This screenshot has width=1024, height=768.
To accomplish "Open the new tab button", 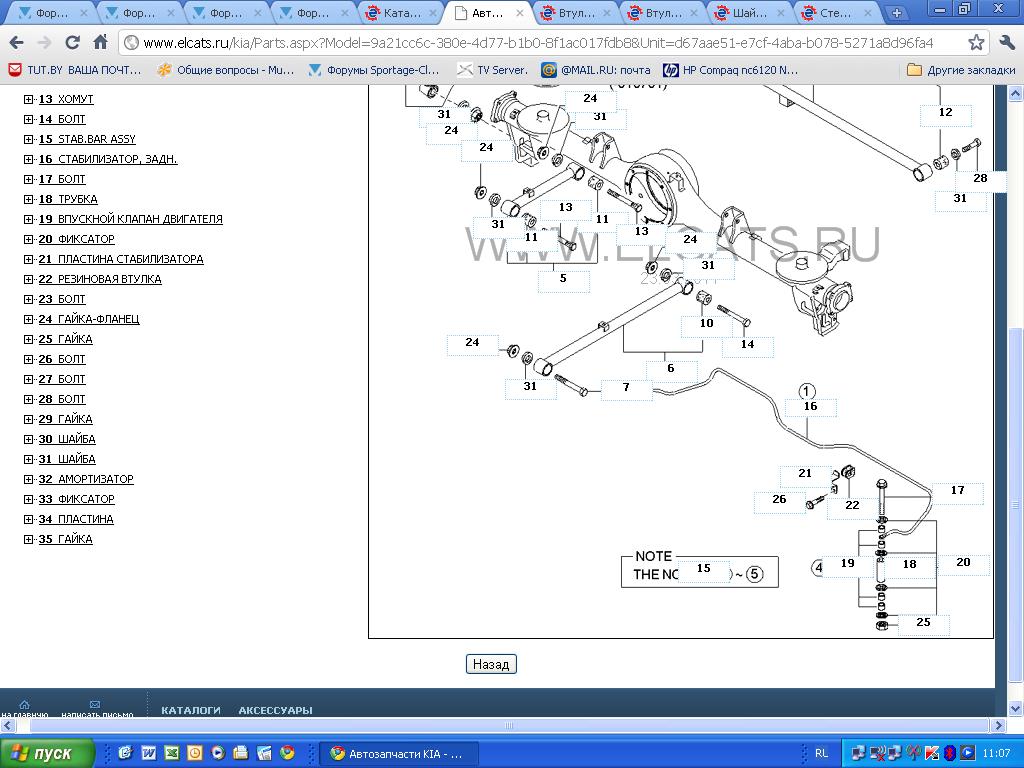I will 896,14.
